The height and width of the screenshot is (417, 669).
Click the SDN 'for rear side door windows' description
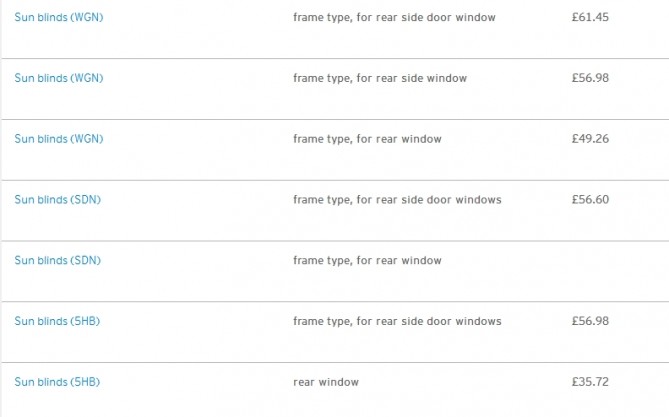pyautogui.click(x=397, y=200)
